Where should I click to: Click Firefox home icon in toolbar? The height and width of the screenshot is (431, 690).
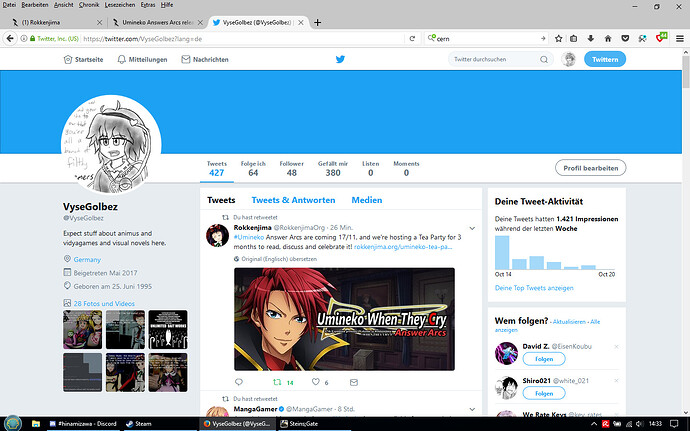click(608, 39)
